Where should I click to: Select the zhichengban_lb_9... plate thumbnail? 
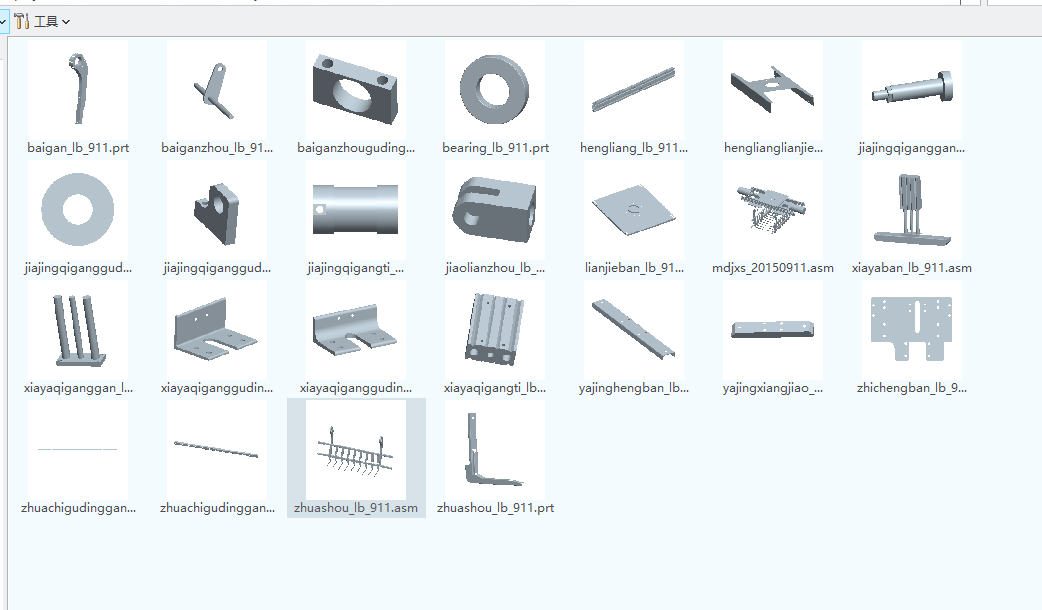click(912, 330)
